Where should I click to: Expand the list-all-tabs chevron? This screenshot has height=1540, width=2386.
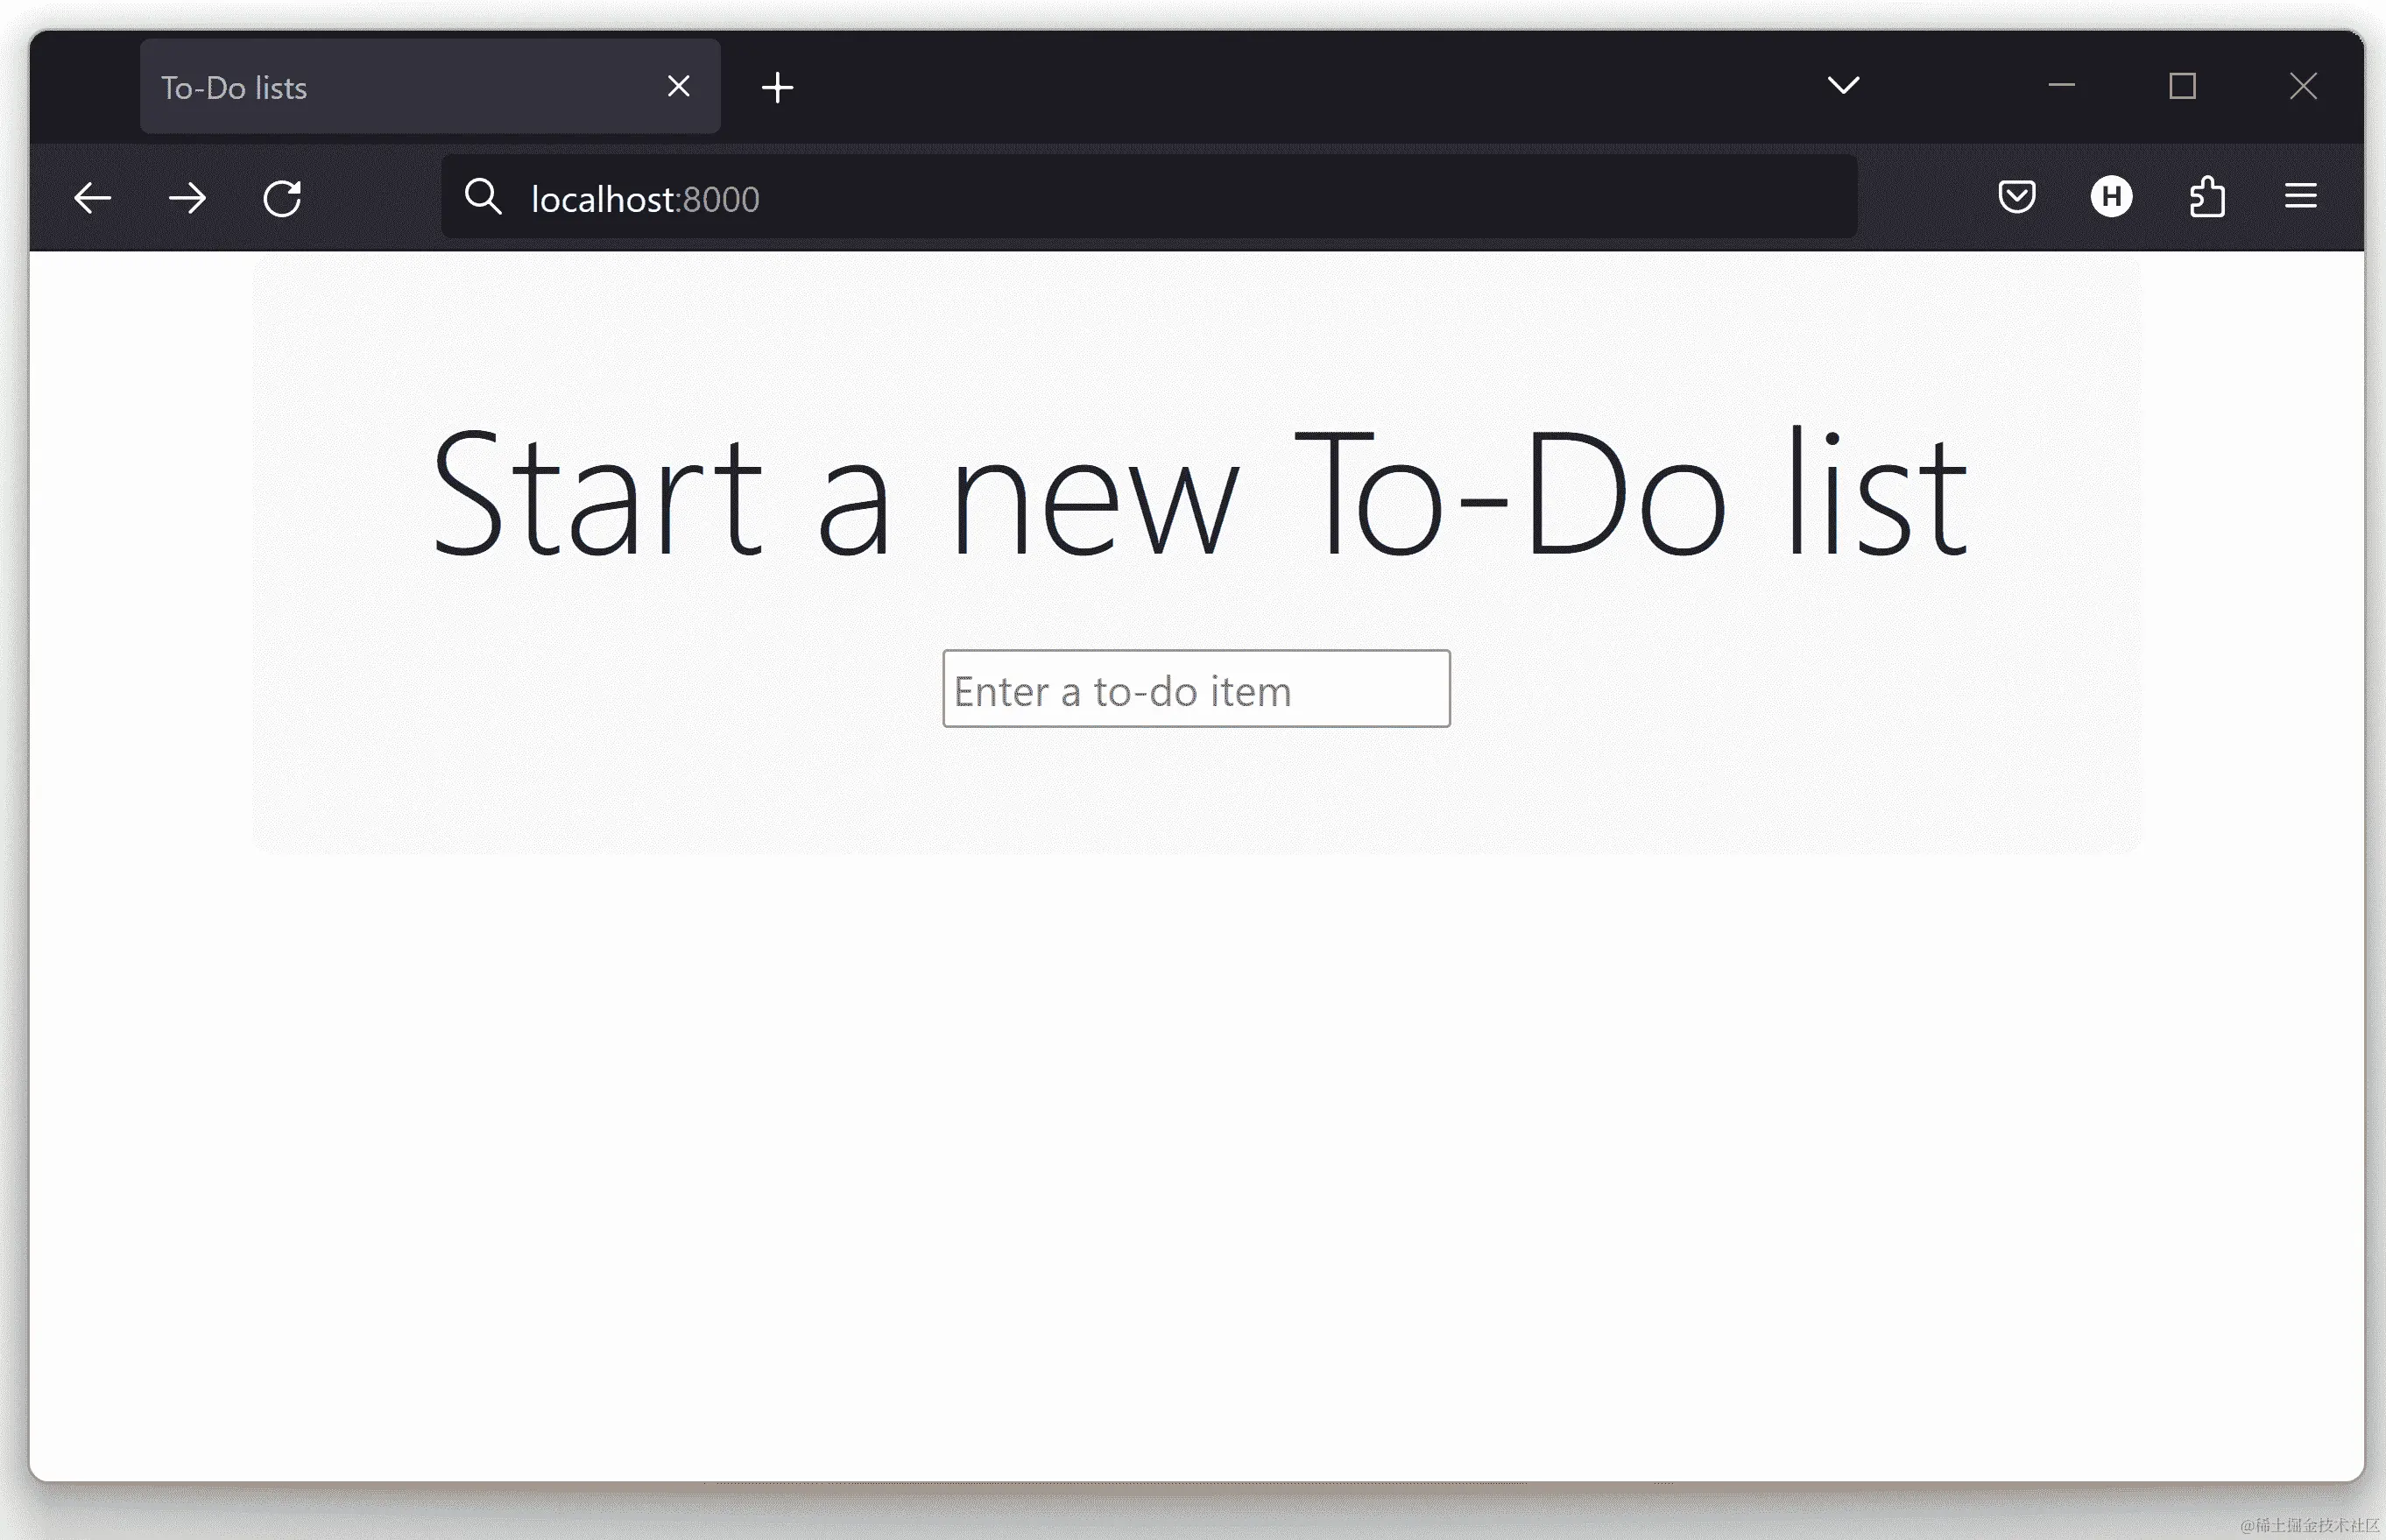(x=1843, y=86)
